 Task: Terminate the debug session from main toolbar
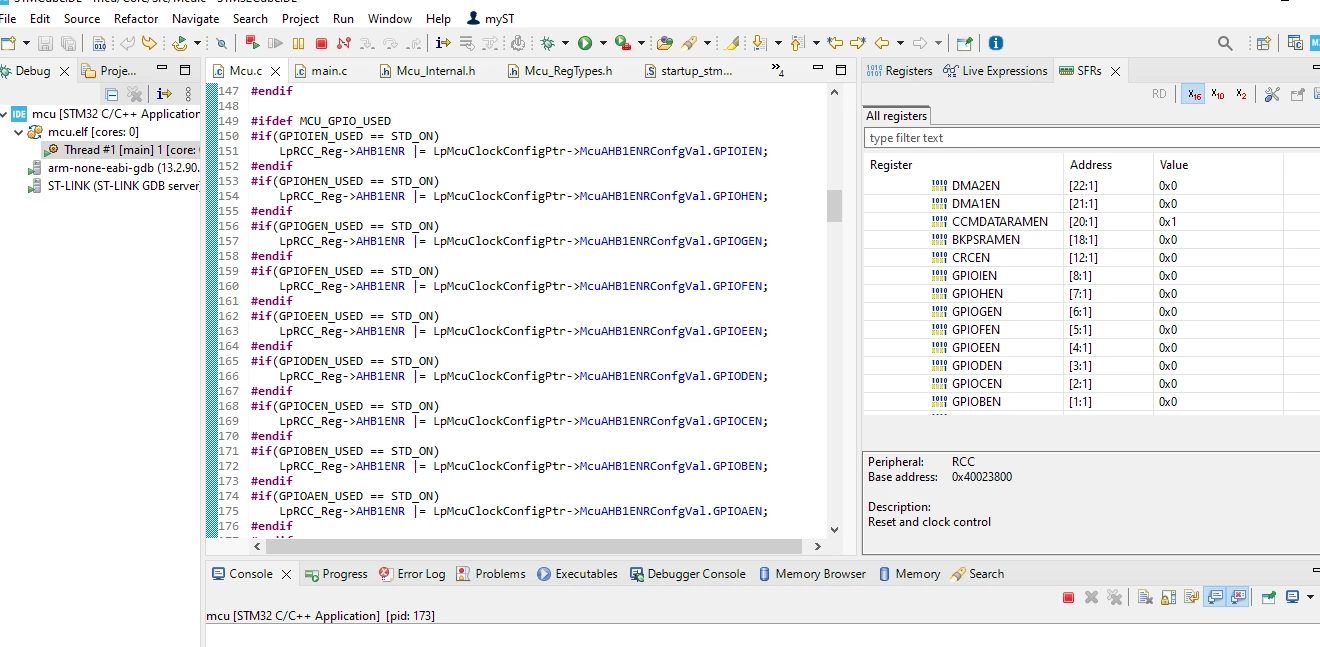pos(321,43)
